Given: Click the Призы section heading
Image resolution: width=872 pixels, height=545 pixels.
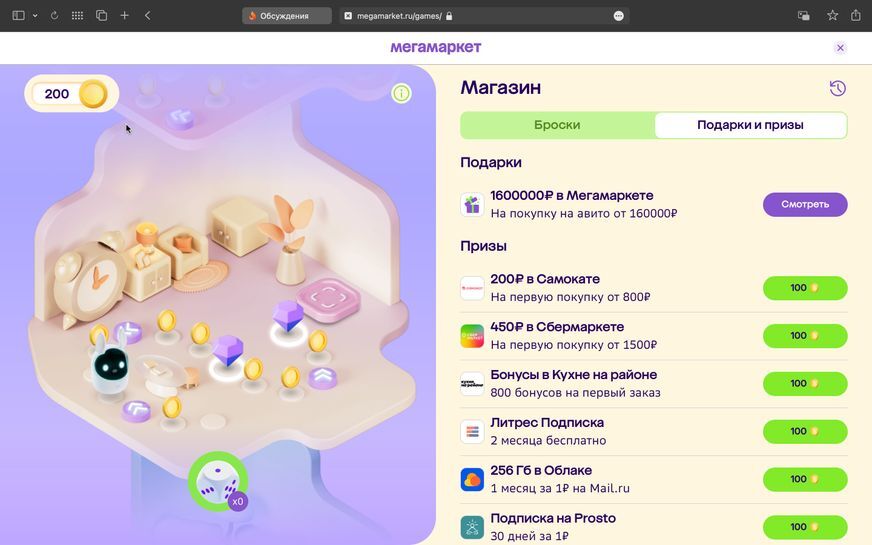Looking at the screenshot, I should click(x=483, y=246).
